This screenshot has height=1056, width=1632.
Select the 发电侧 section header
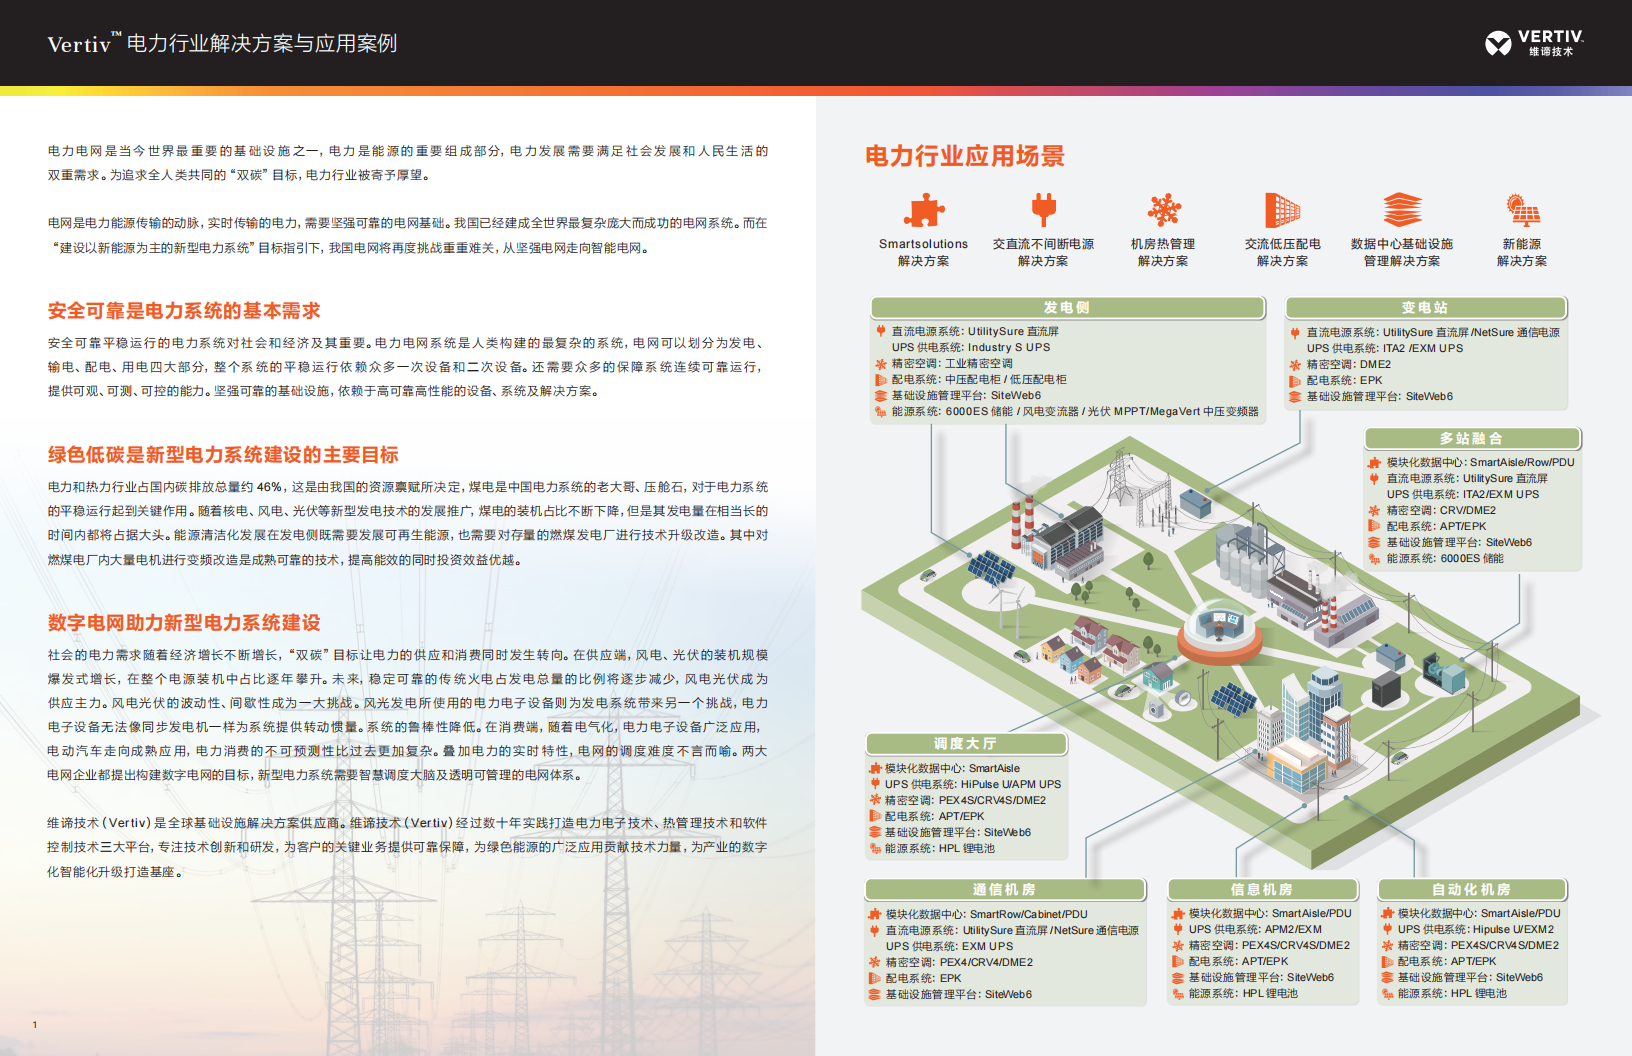click(1066, 308)
